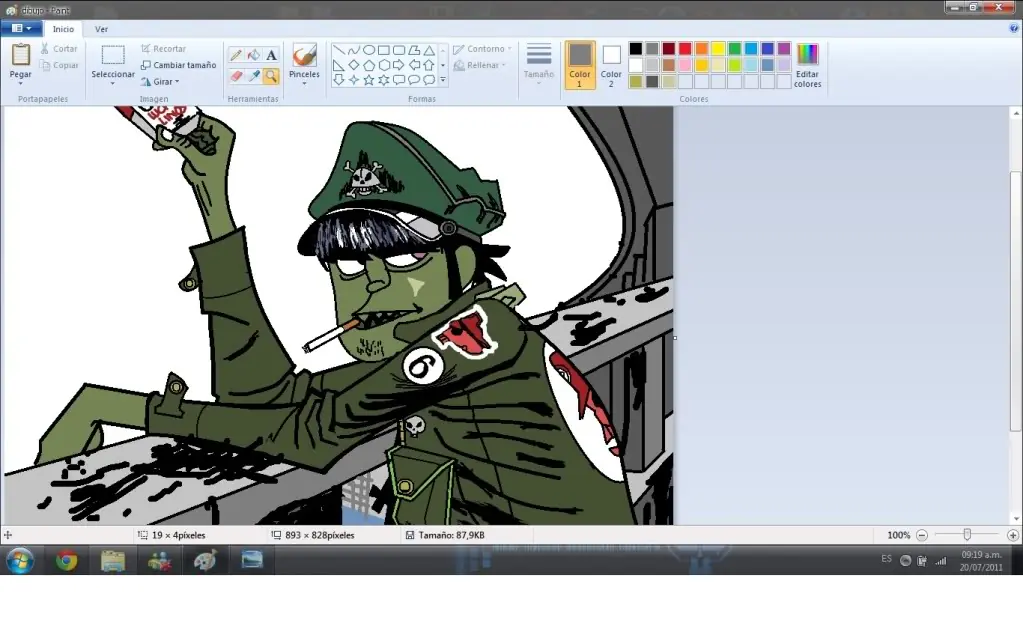This screenshot has height=620, width=1023.
Task: Click the Pinceles brush icon
Action: pyautogui.click(x=304, y=55)
